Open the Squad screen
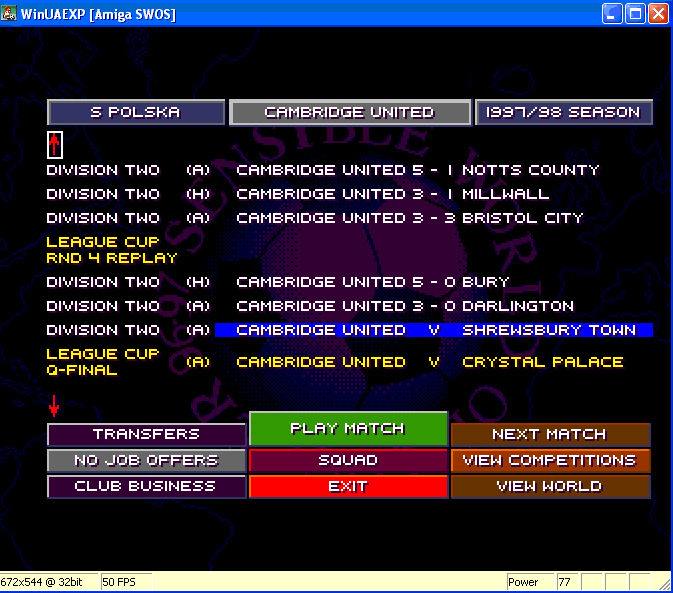Image resolution: width=673 pixels, height=593 pixels. (x=348, y=461)
